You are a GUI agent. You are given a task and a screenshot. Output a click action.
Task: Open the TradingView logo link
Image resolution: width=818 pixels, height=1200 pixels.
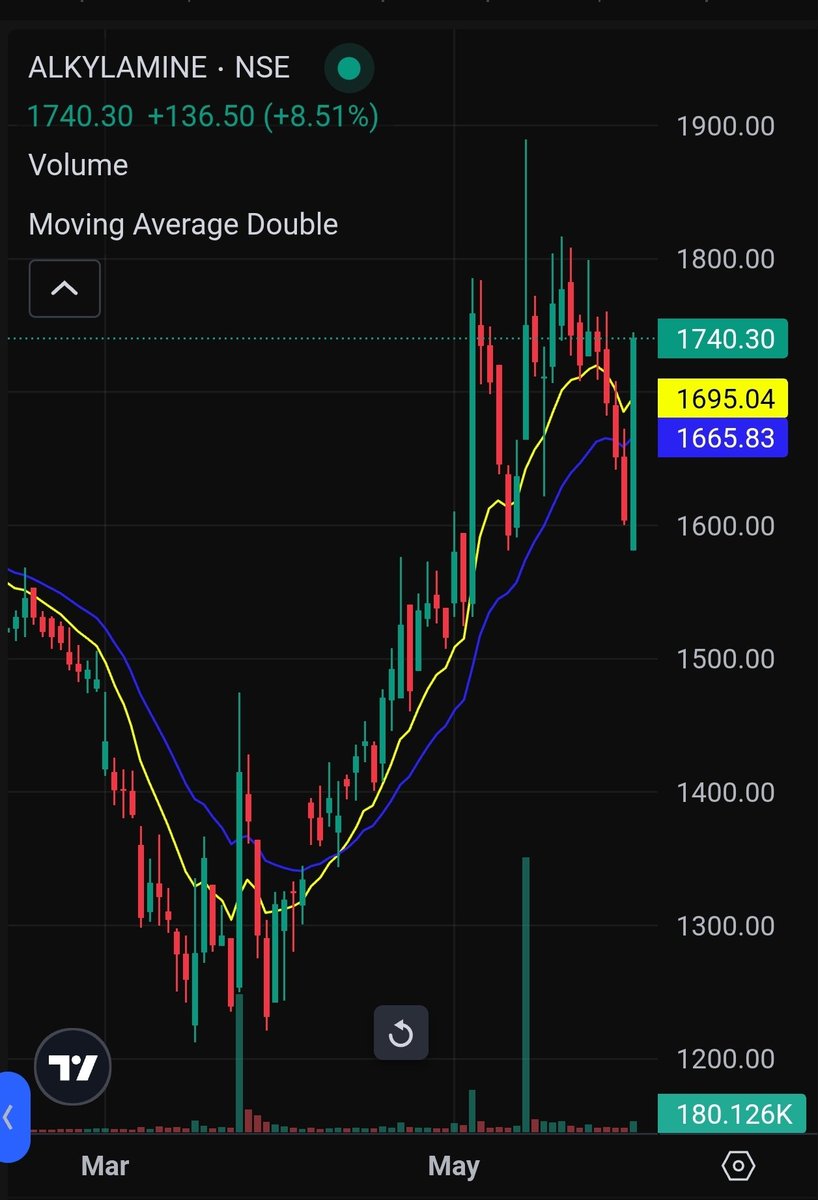click(73, 1068)
